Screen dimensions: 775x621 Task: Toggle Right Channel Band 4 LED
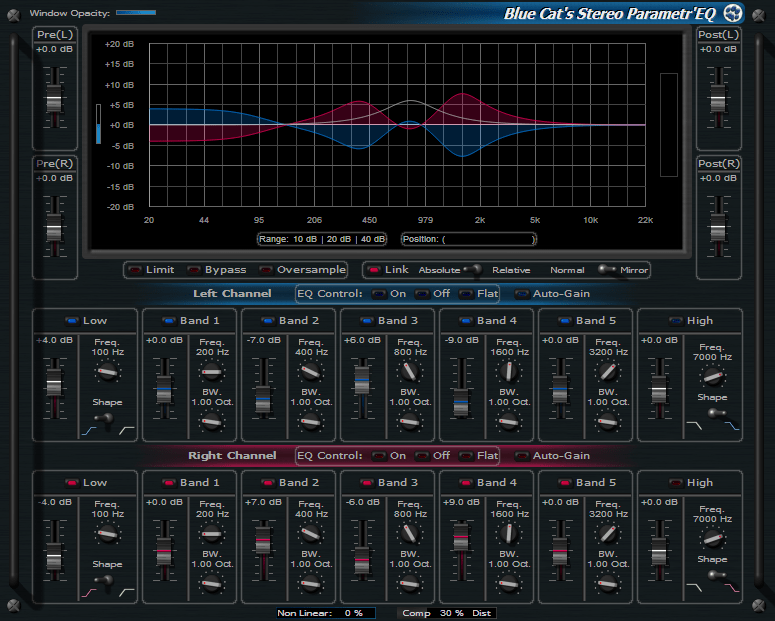[x=466, y=483]
